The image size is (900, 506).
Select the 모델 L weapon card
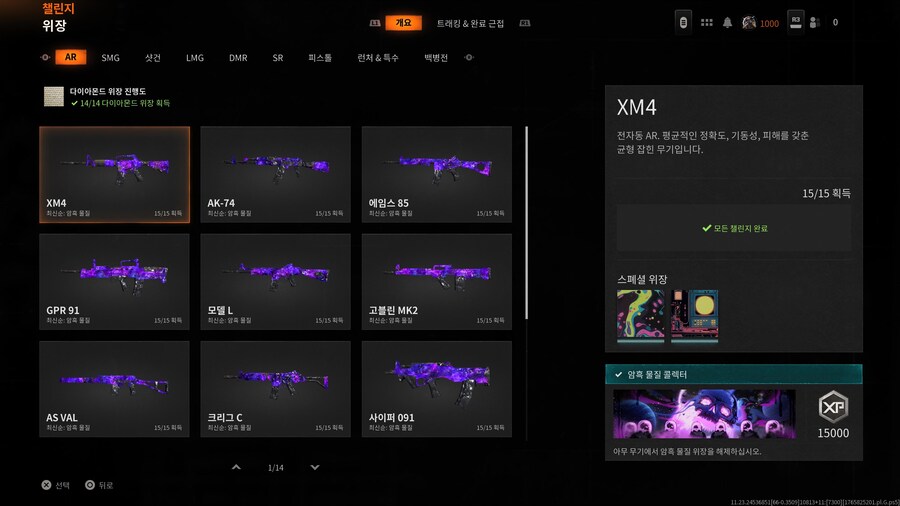pos(276,282)
